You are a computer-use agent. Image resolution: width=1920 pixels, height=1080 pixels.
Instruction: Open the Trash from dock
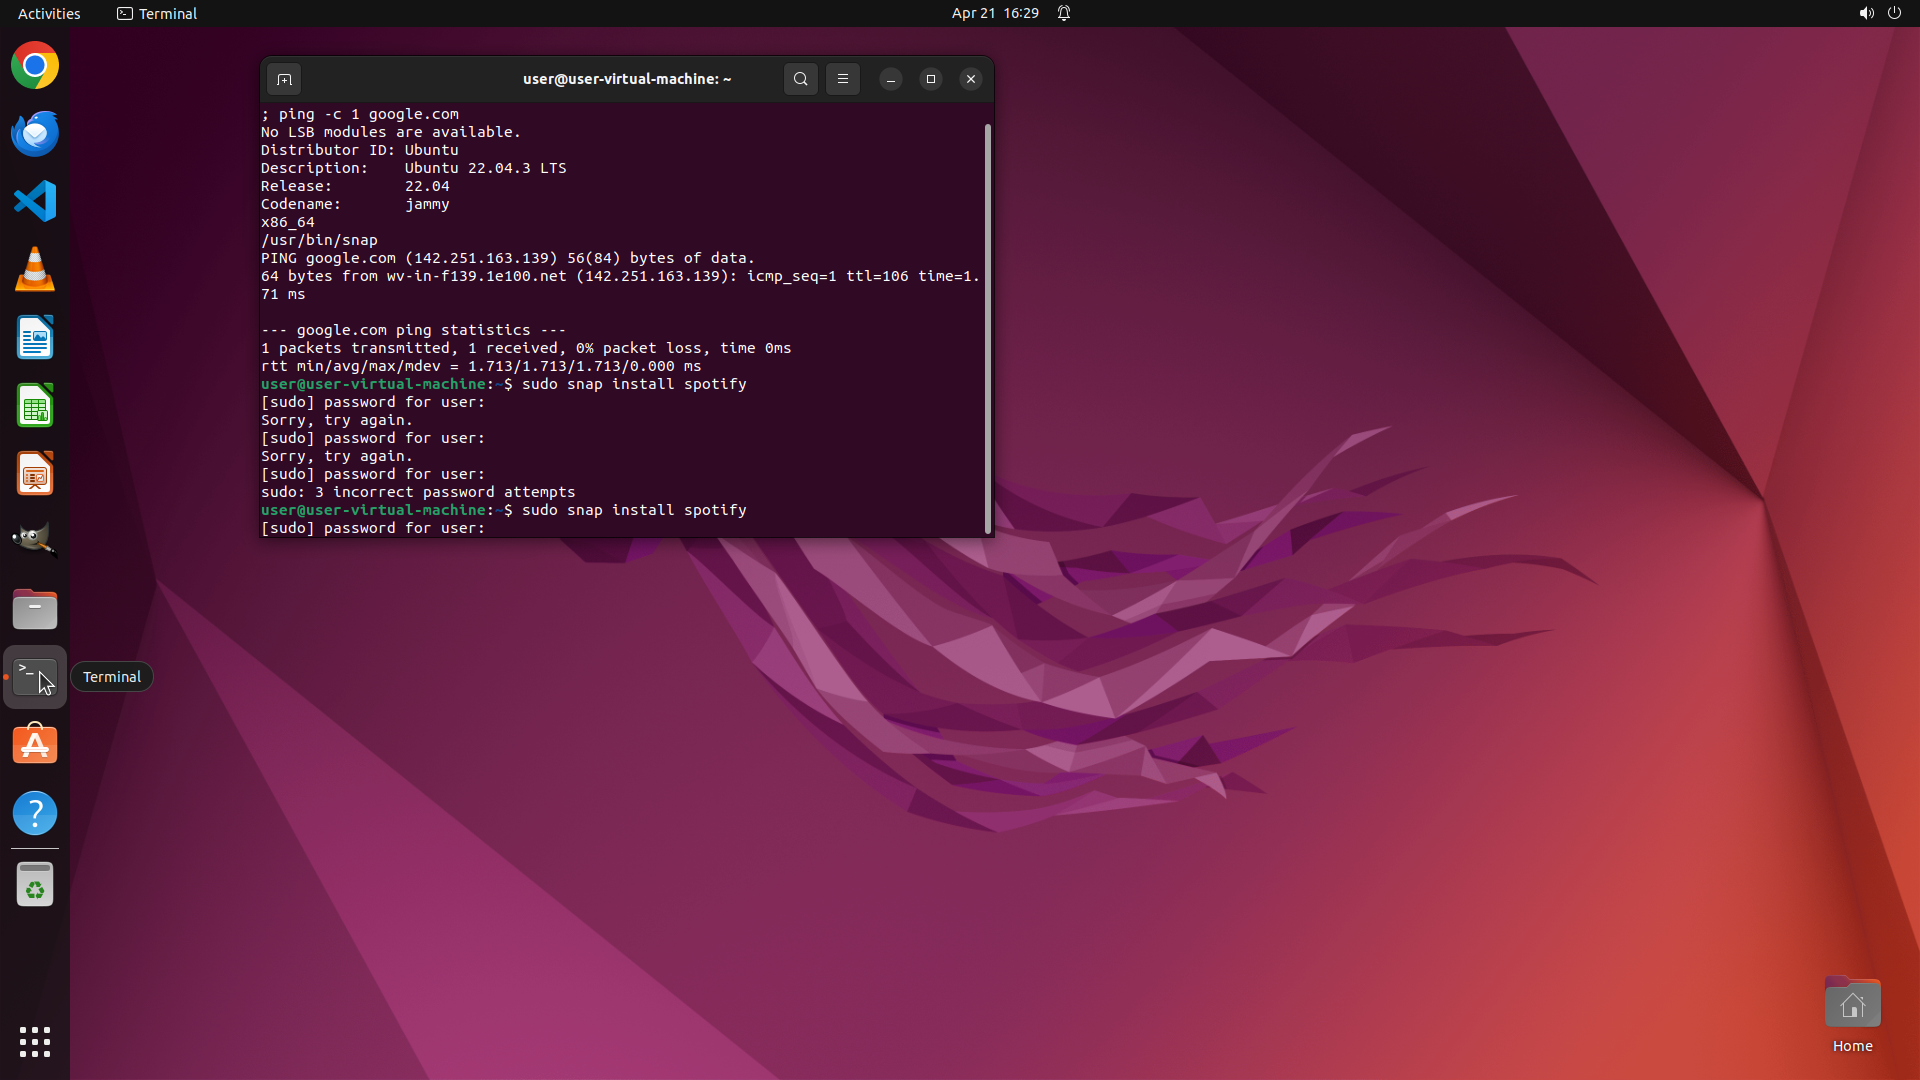[x=35, y=884]
